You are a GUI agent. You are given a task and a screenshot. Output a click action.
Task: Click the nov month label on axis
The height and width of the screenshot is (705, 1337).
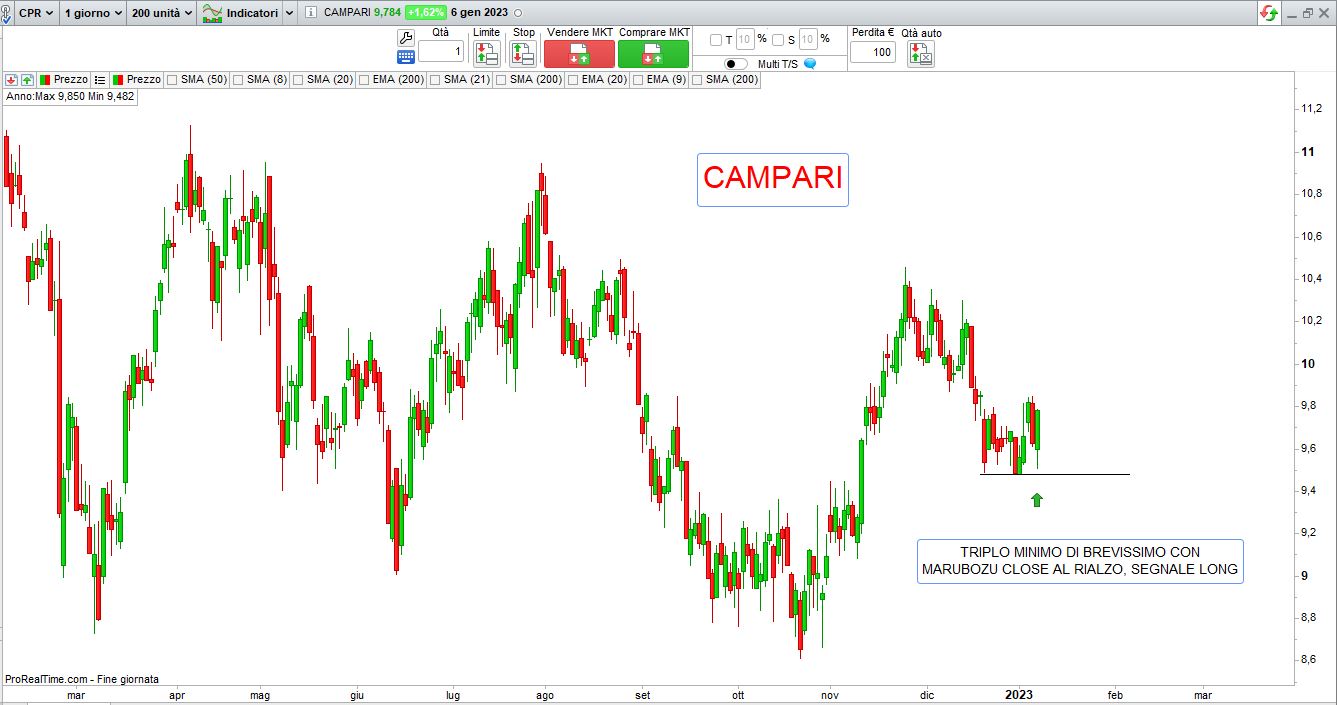pos(829,695)
